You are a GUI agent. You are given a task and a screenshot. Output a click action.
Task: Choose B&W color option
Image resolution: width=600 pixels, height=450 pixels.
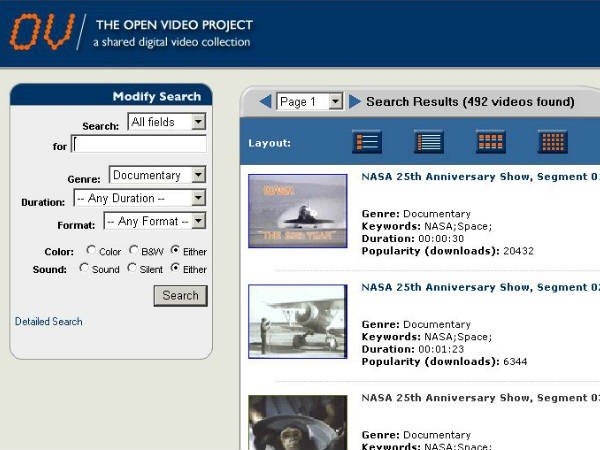pos(133,250)
